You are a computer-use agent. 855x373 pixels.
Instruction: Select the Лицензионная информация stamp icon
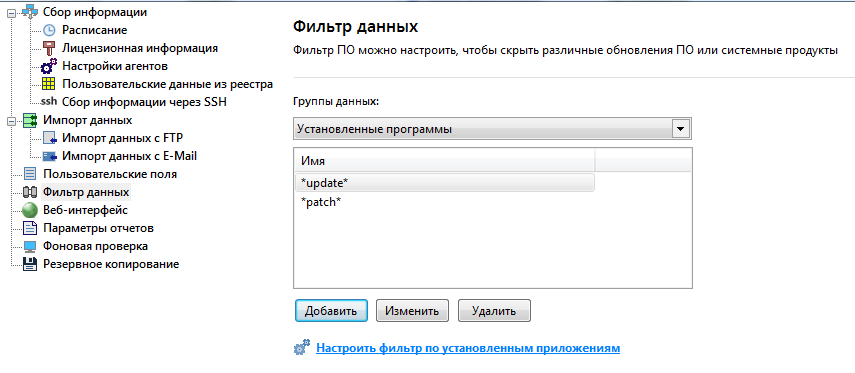(x=49, y=48)
